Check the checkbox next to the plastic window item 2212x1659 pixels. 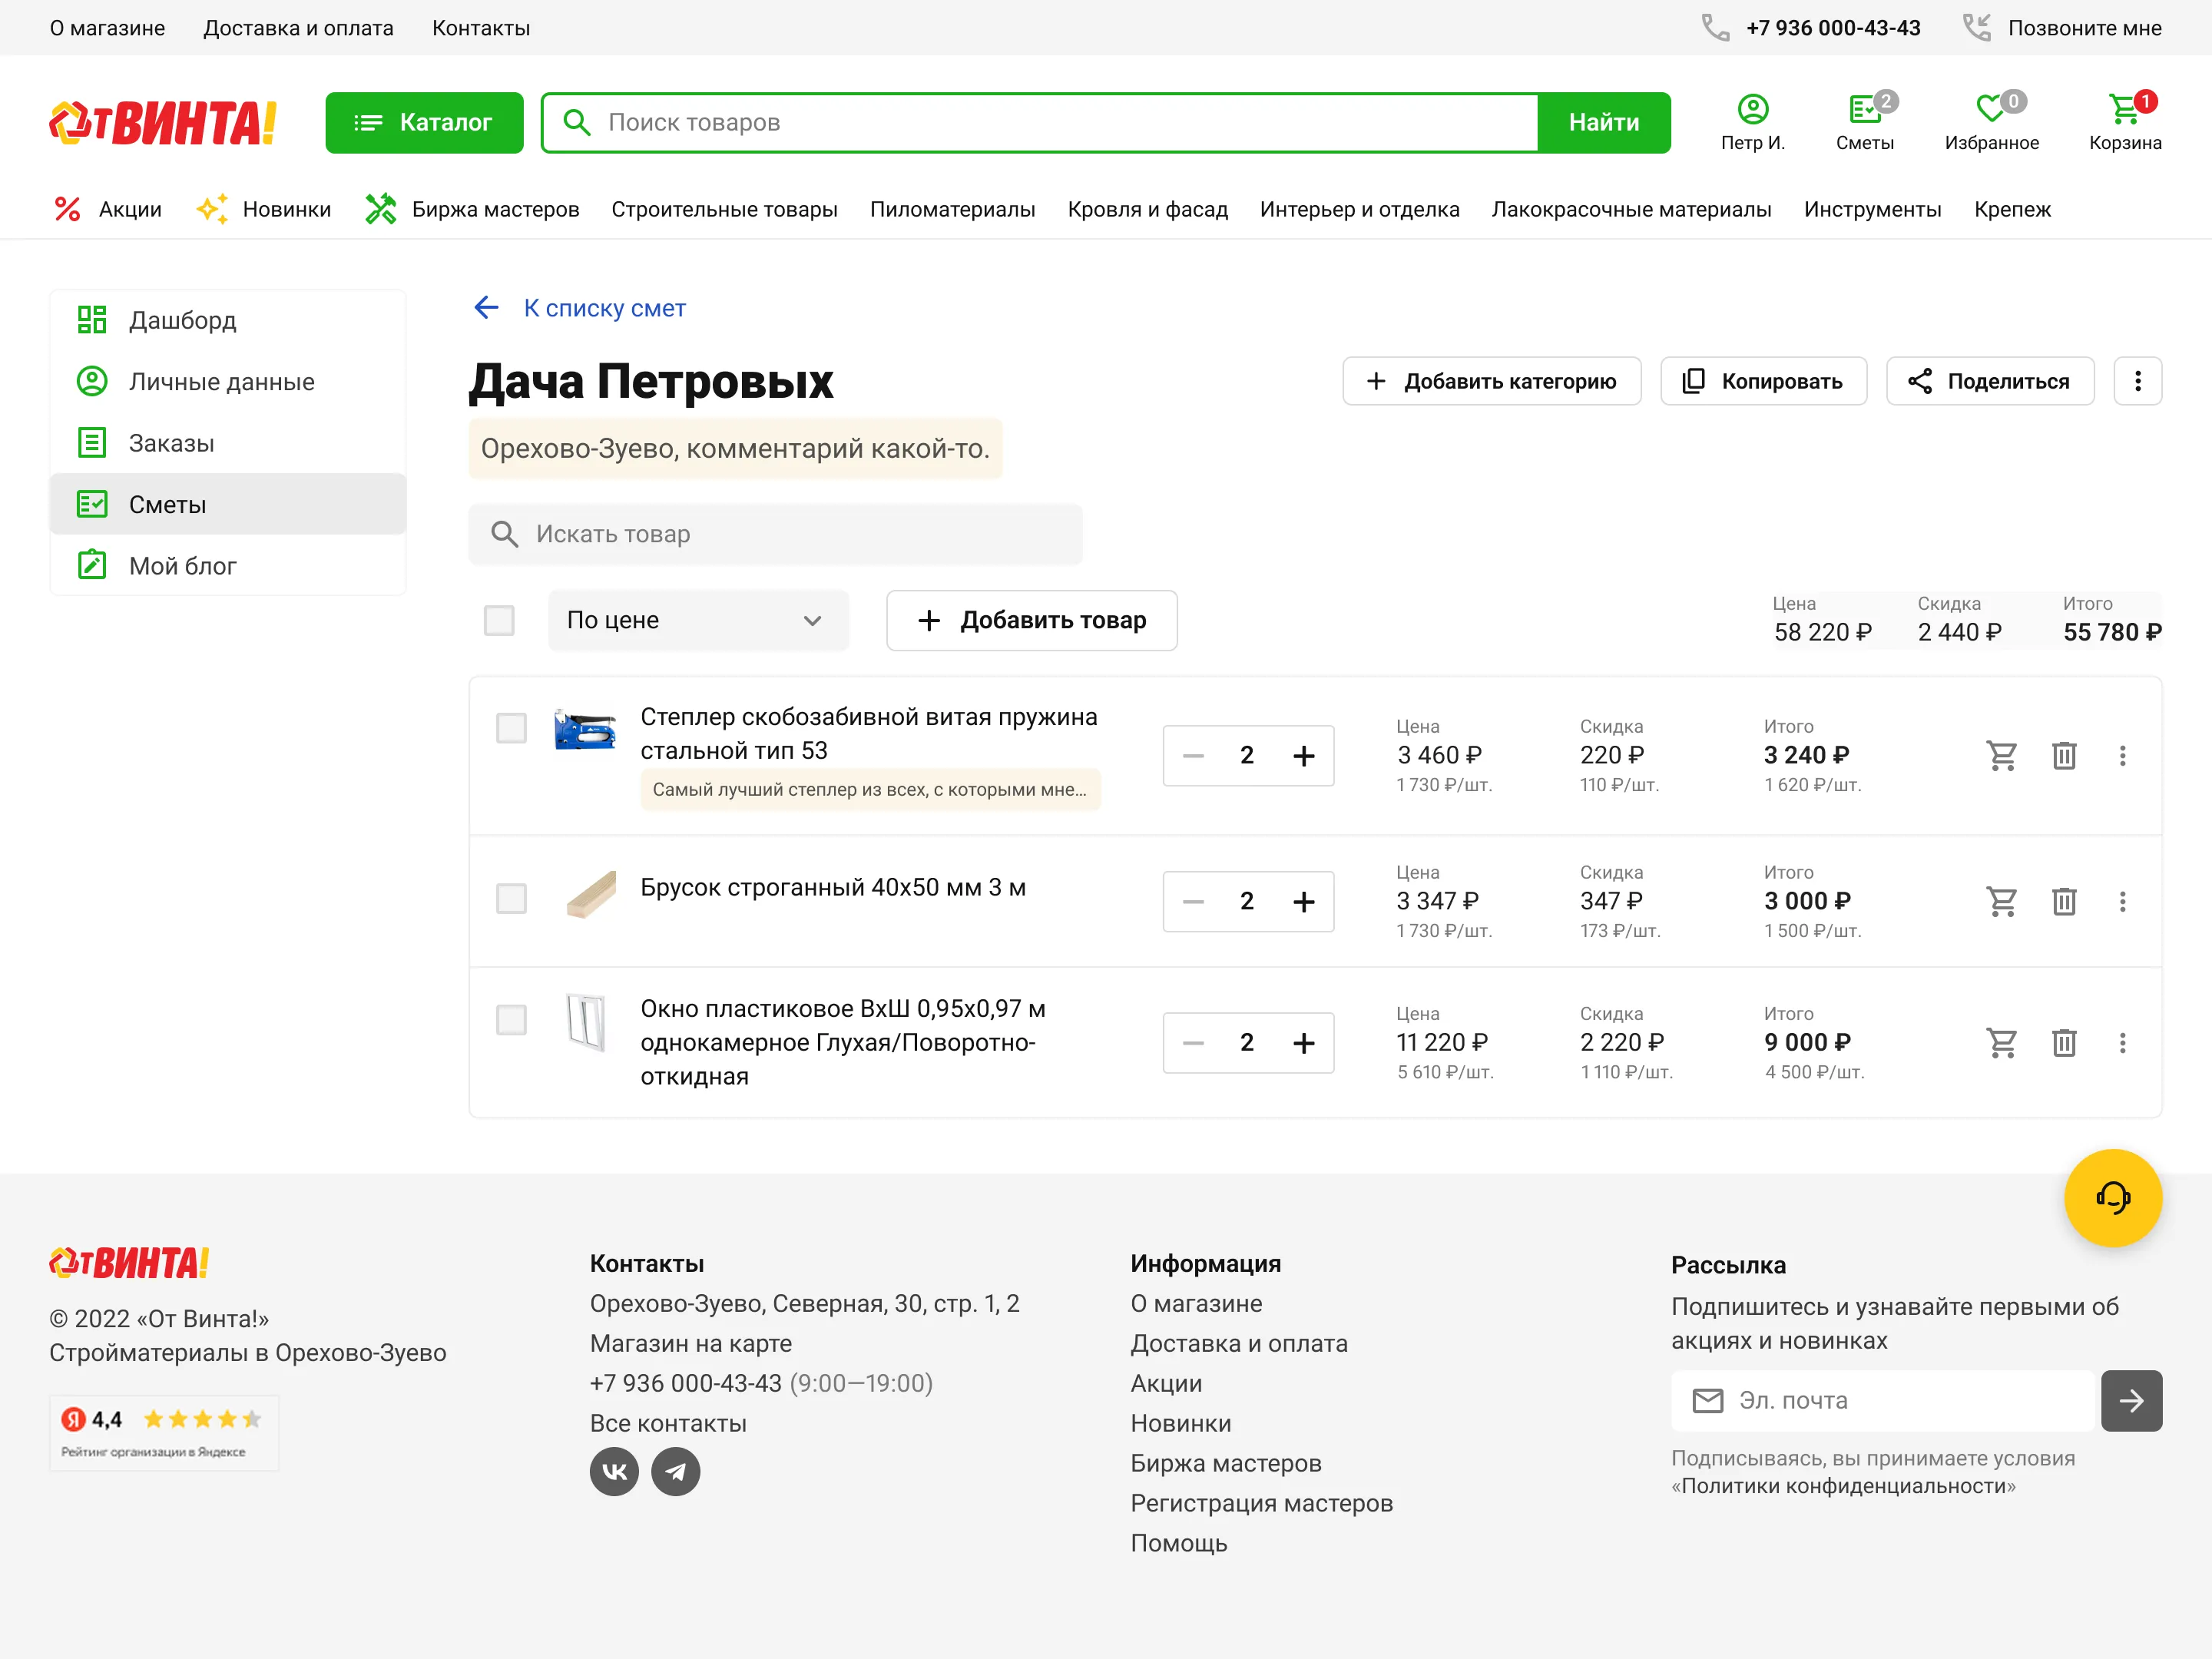[x=511, y=1019]
